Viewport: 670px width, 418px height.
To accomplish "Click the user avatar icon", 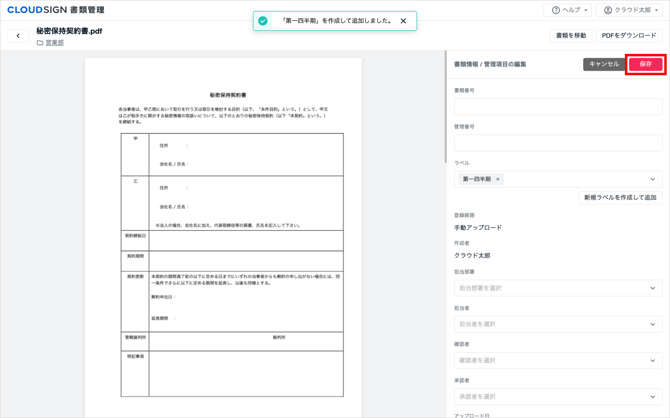I will point(608,10).
